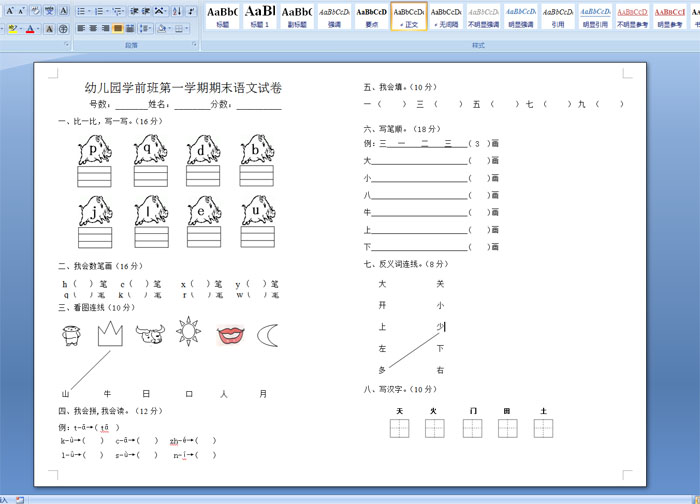Sort the selected text

(x=177, y=11)
